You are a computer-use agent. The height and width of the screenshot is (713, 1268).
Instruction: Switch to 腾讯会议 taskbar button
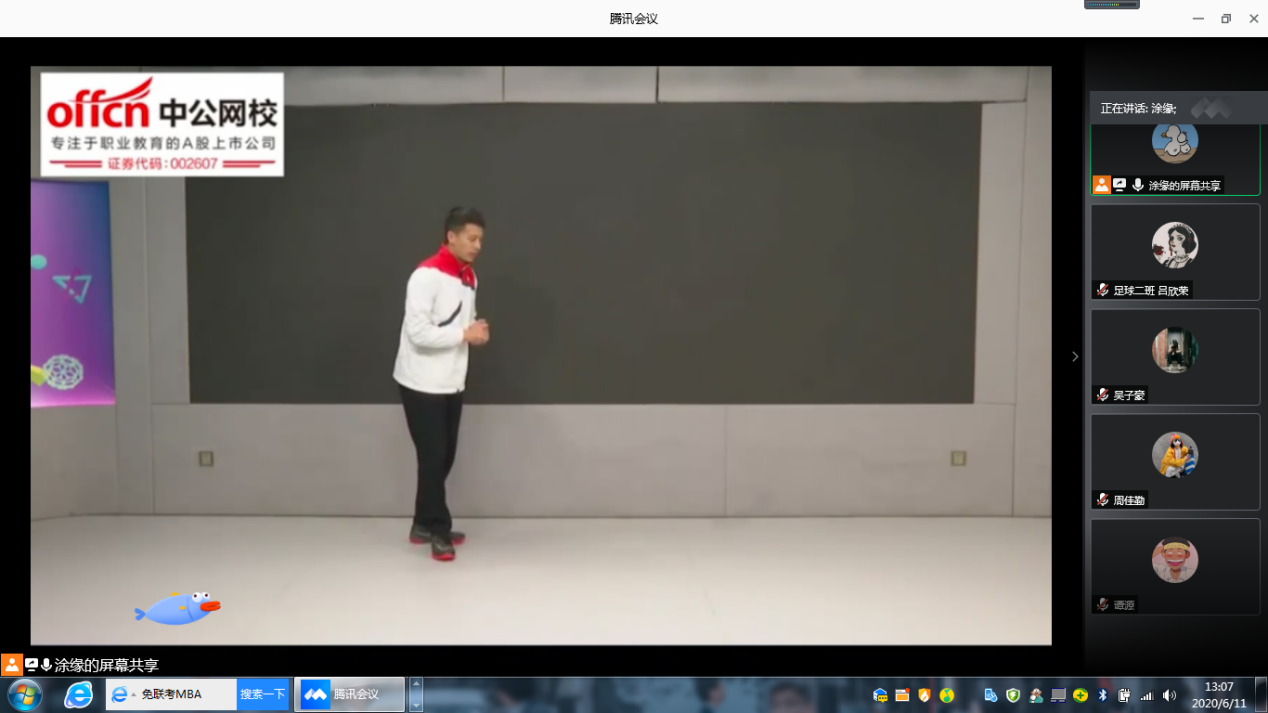tap(349, 694)
